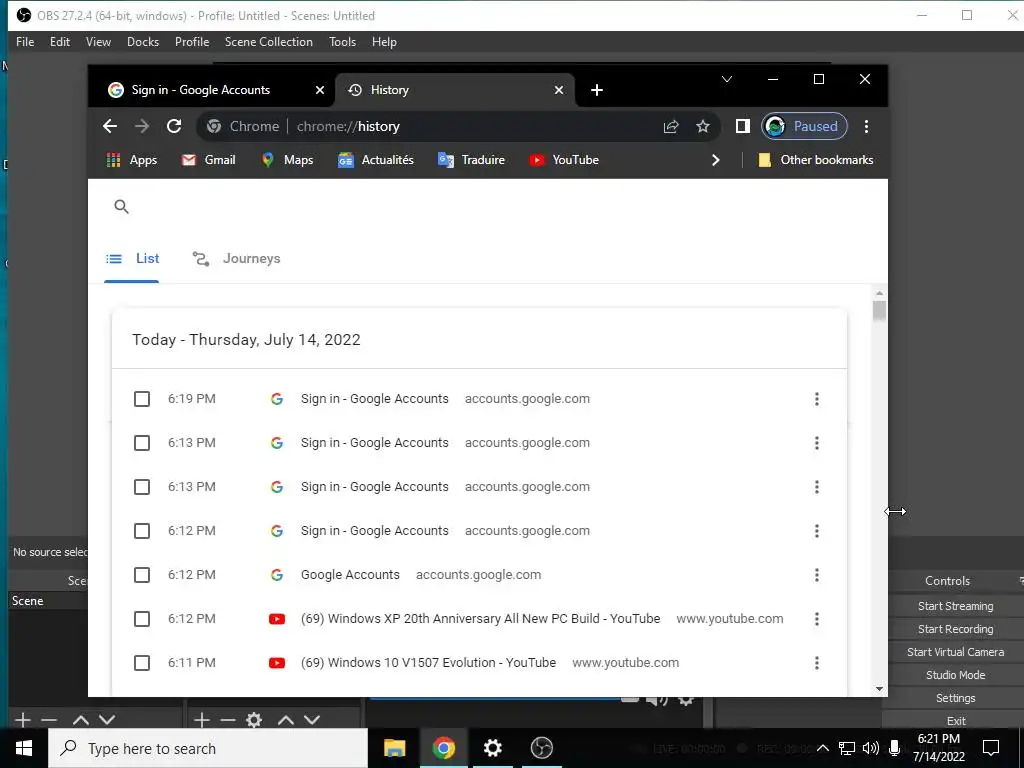
Task: Check the Windows XP 20th Anniversary entry
Action: [142, 619]
